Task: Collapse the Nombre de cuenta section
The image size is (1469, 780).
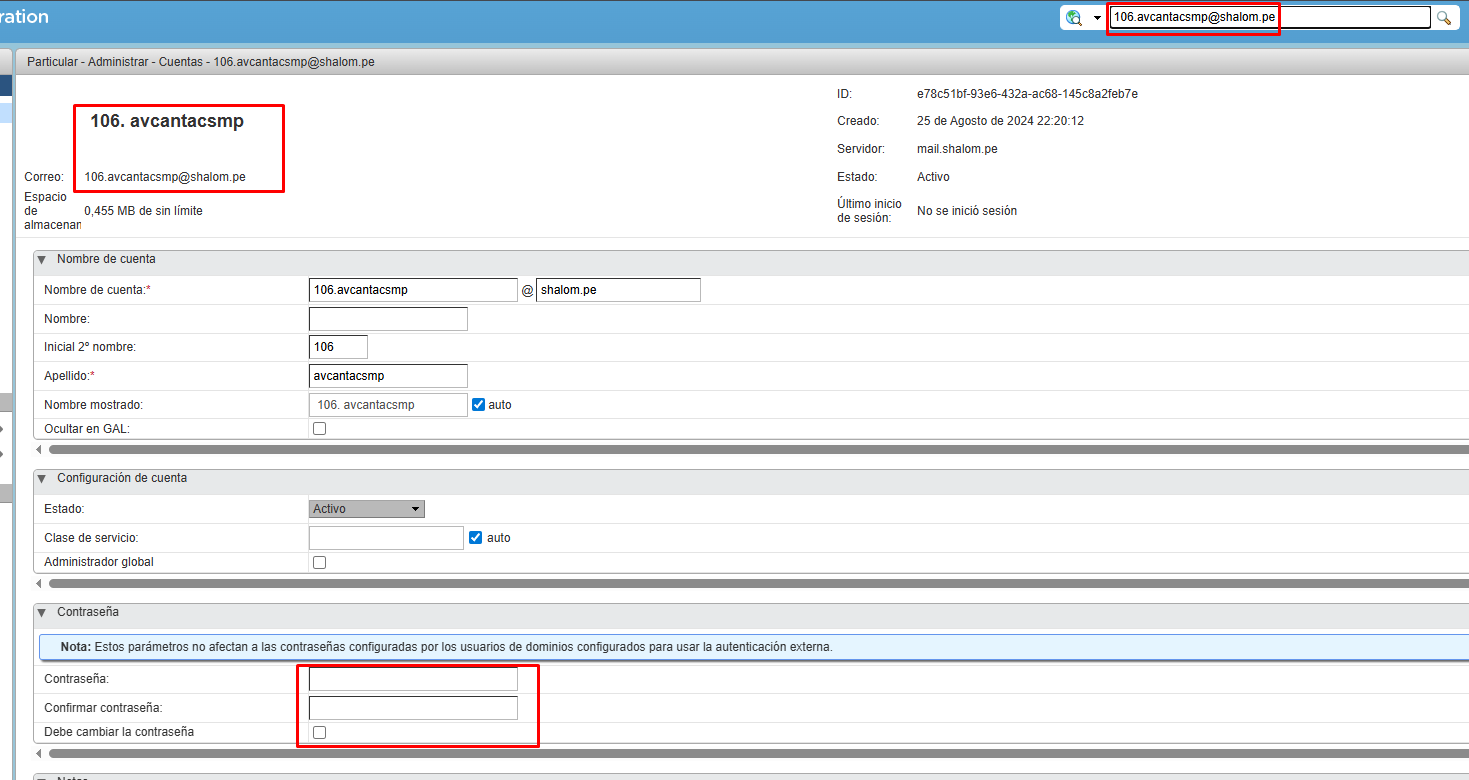Action: 42,260
